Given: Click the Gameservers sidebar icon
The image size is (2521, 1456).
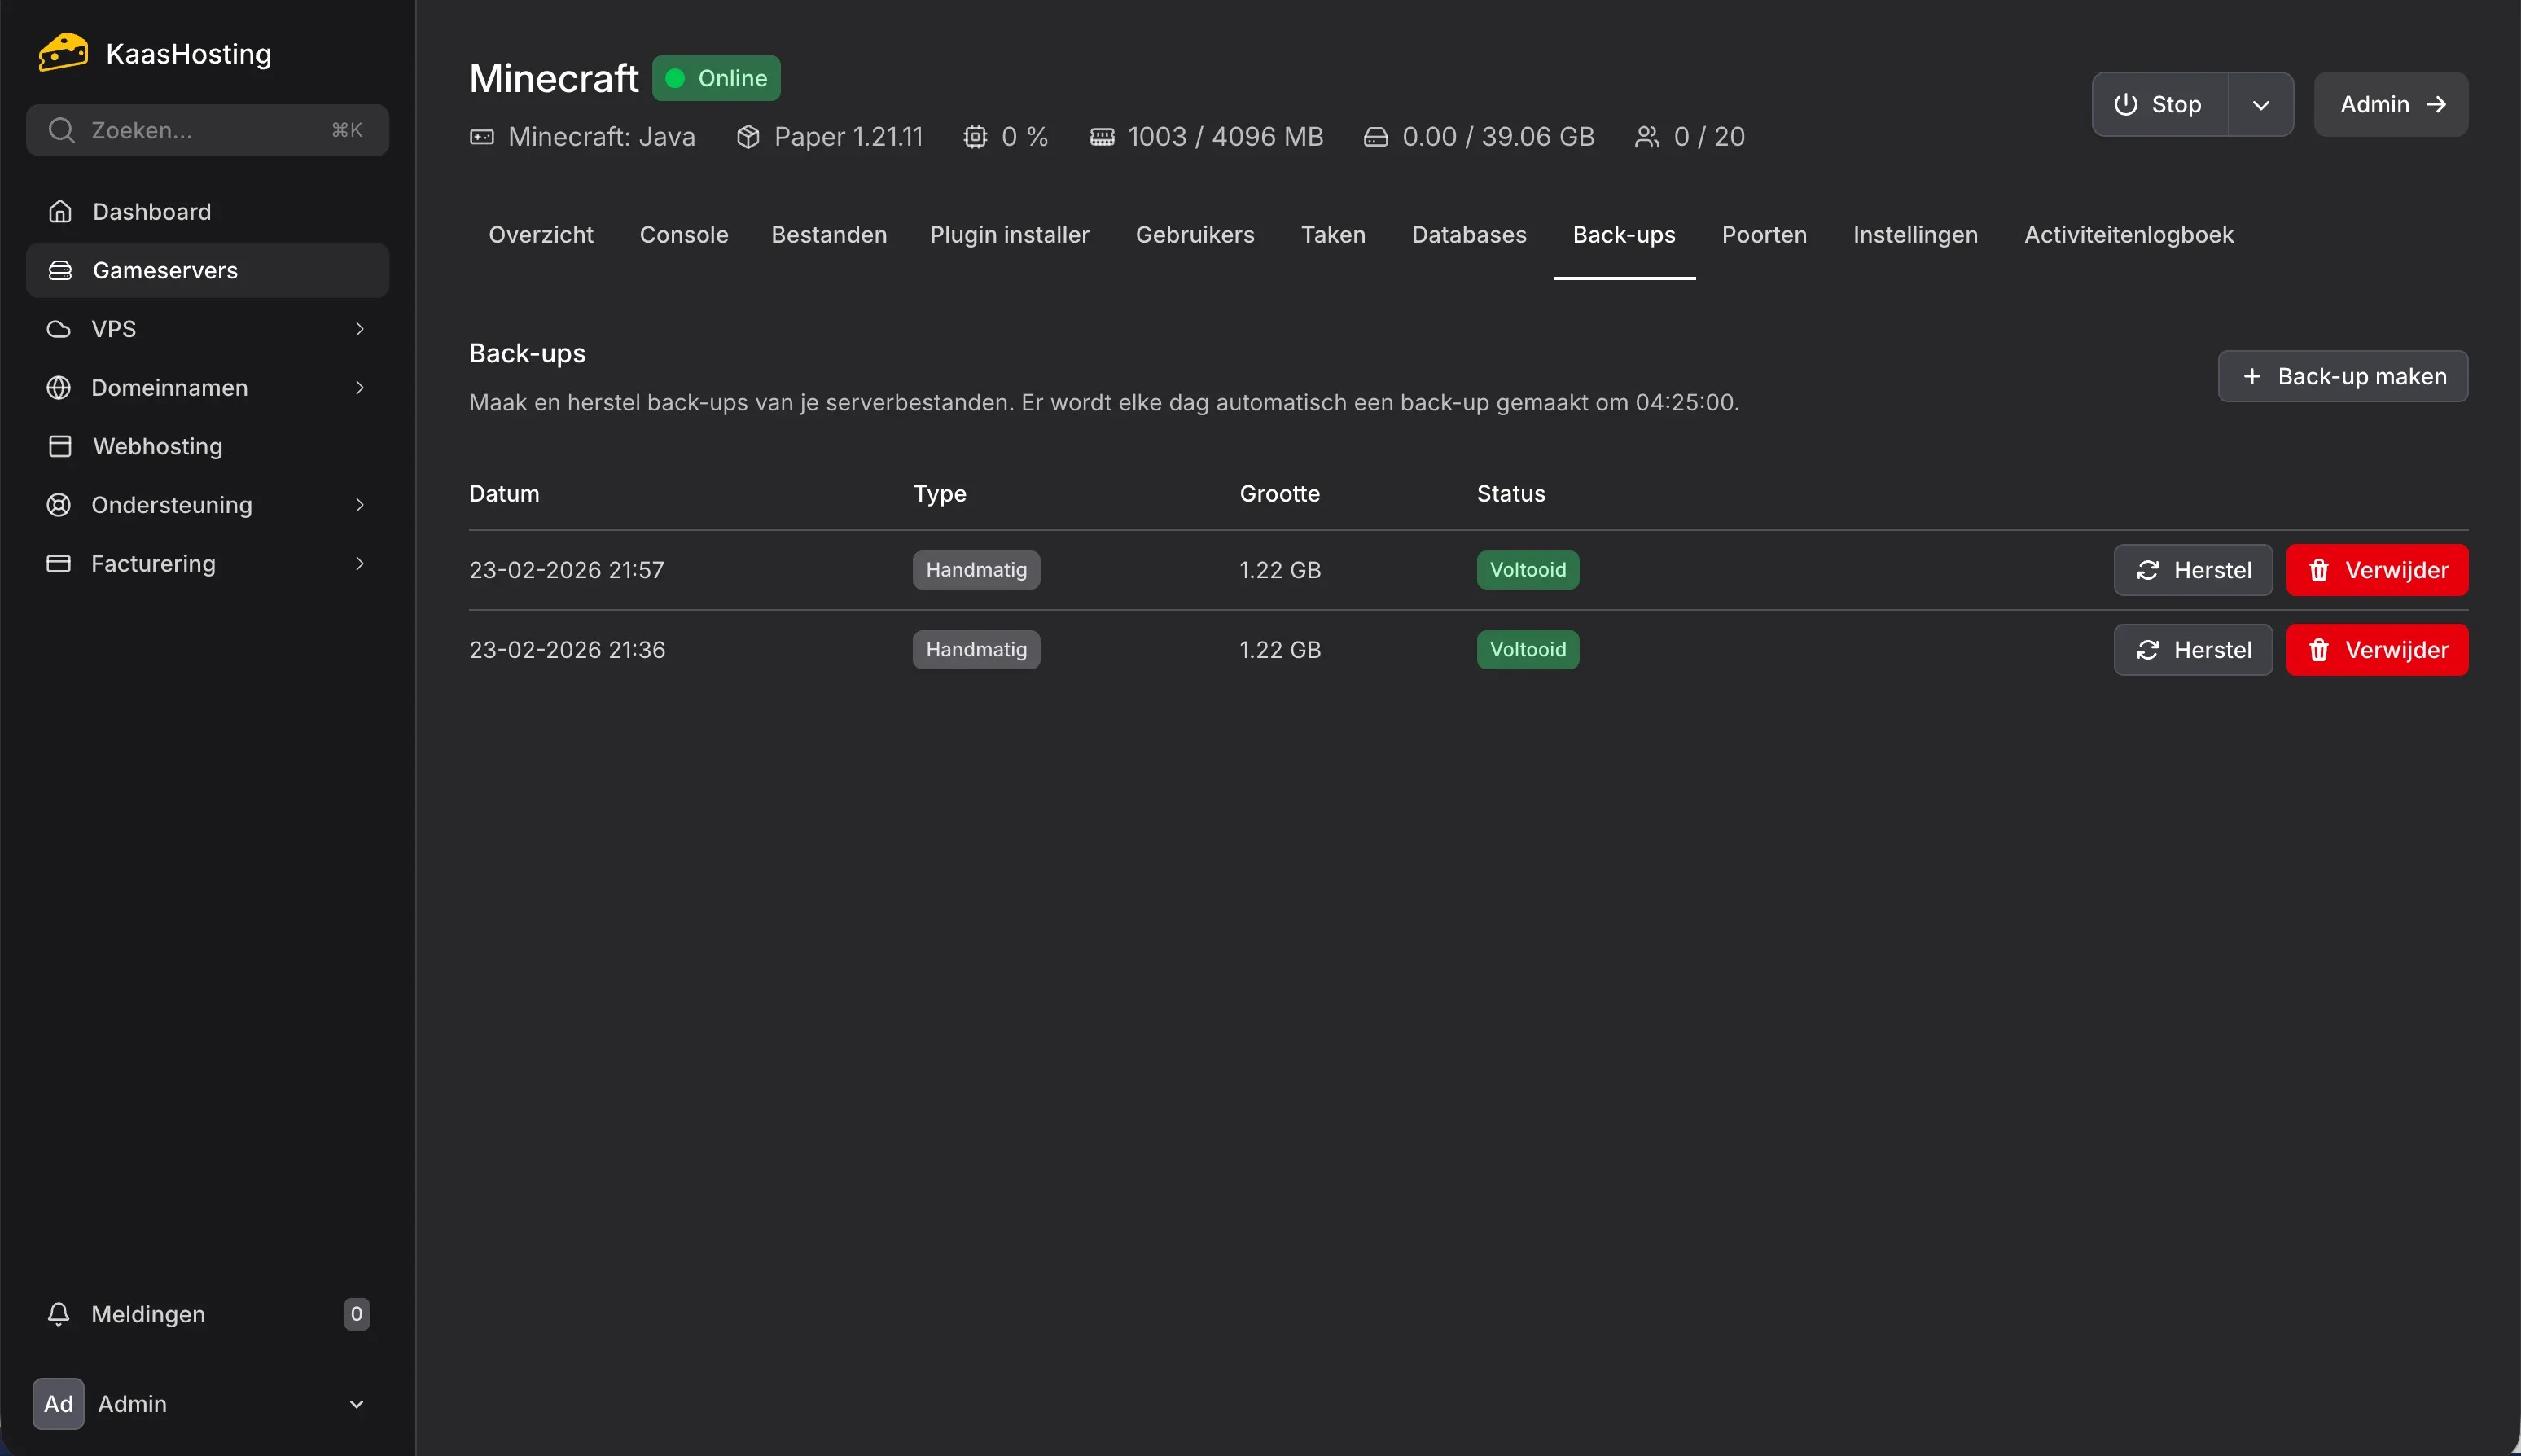Looking at the screenshot, I should (60, 270).
